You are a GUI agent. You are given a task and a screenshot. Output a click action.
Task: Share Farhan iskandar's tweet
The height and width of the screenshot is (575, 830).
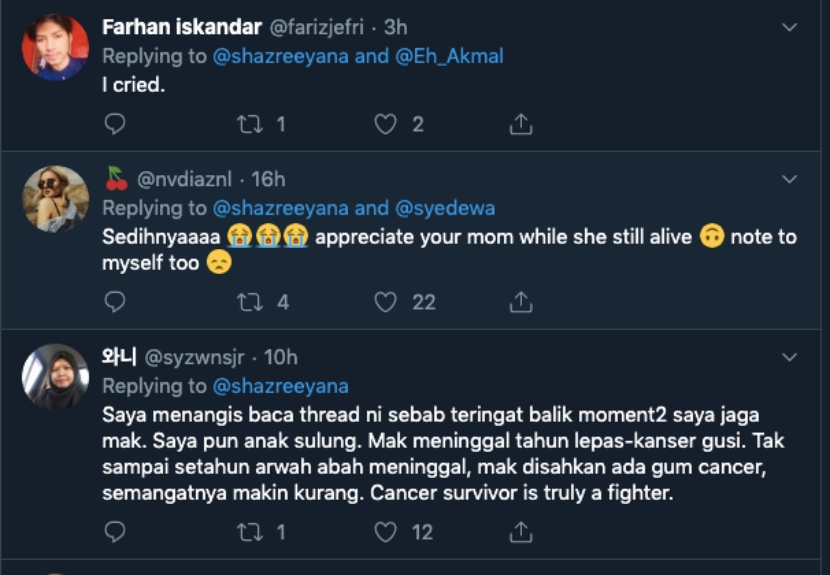point(520,124)
